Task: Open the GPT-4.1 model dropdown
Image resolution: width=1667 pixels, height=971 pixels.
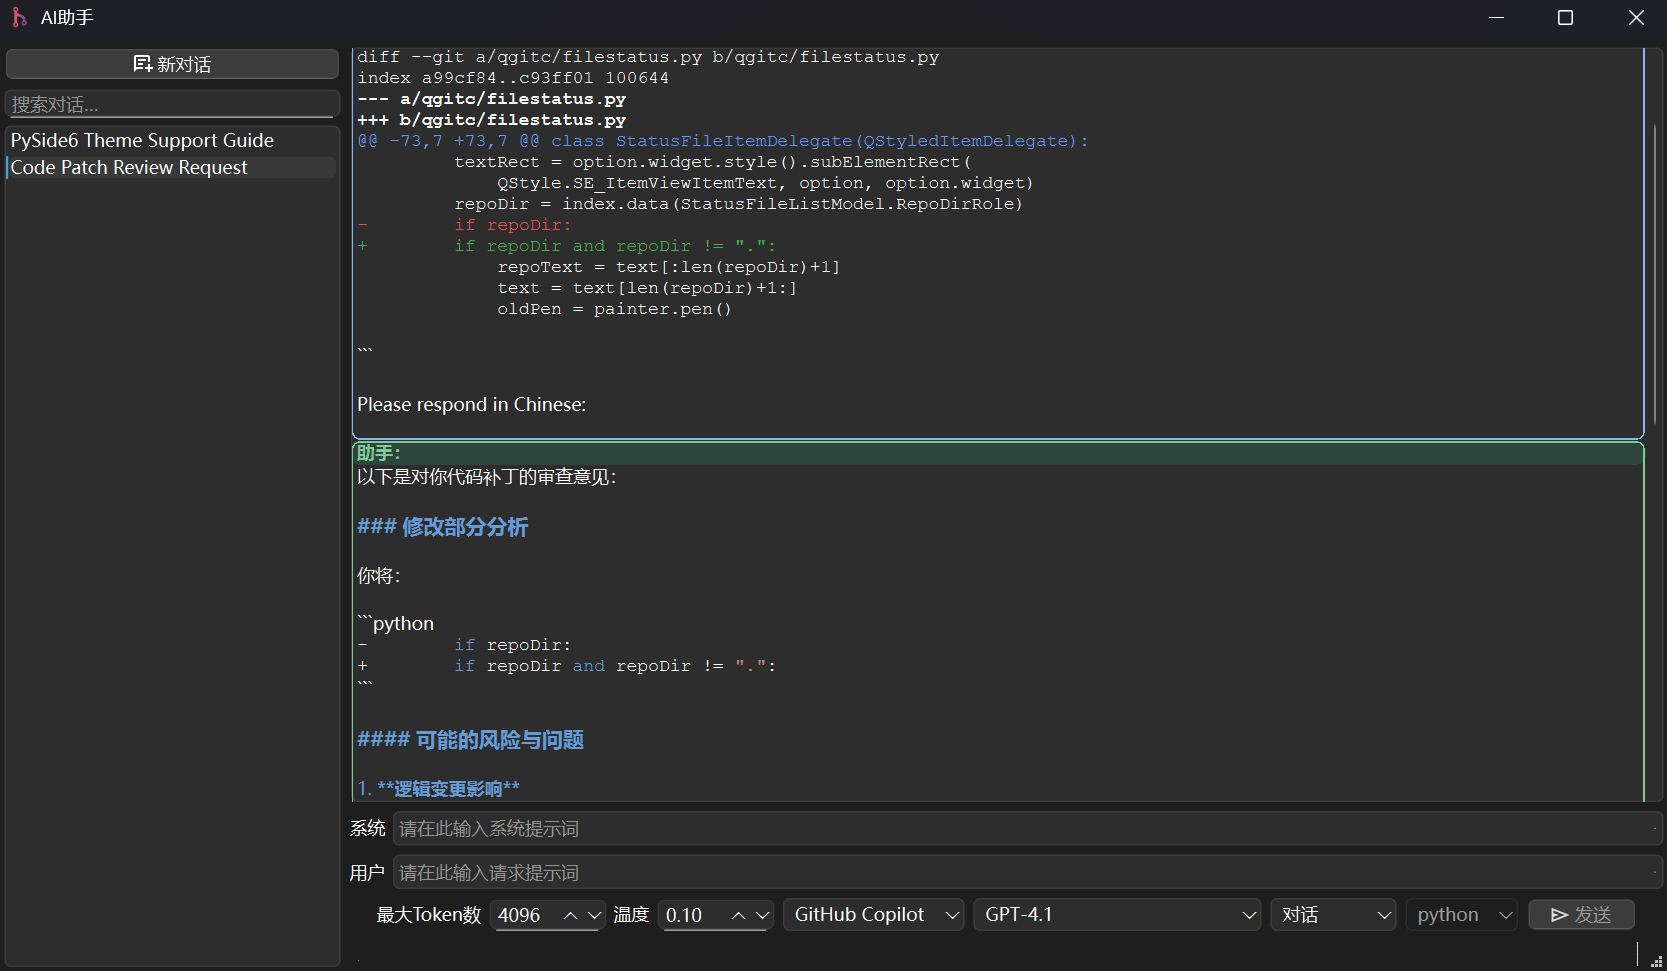Action: (x=1116, y=915)
